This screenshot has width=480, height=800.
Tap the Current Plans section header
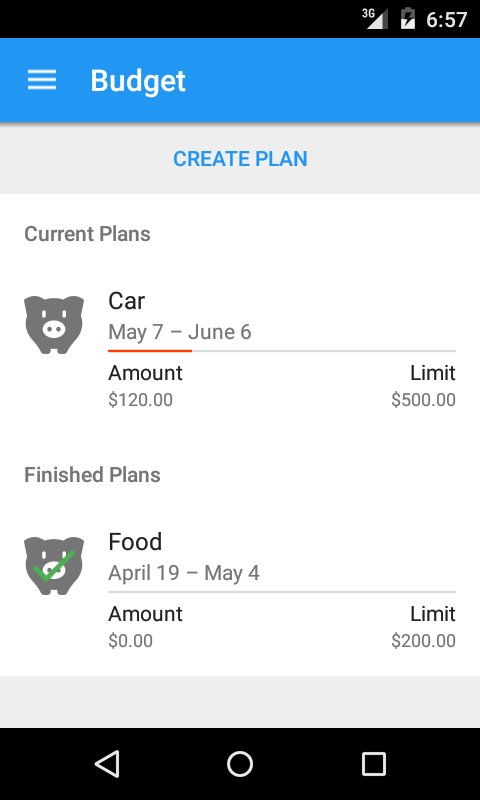87,234
